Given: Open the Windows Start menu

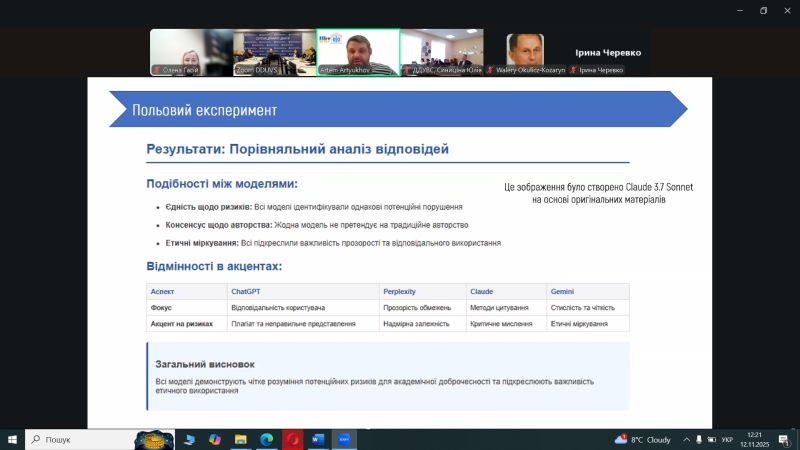Looking at the screenshot, I should tap(12, 439).
